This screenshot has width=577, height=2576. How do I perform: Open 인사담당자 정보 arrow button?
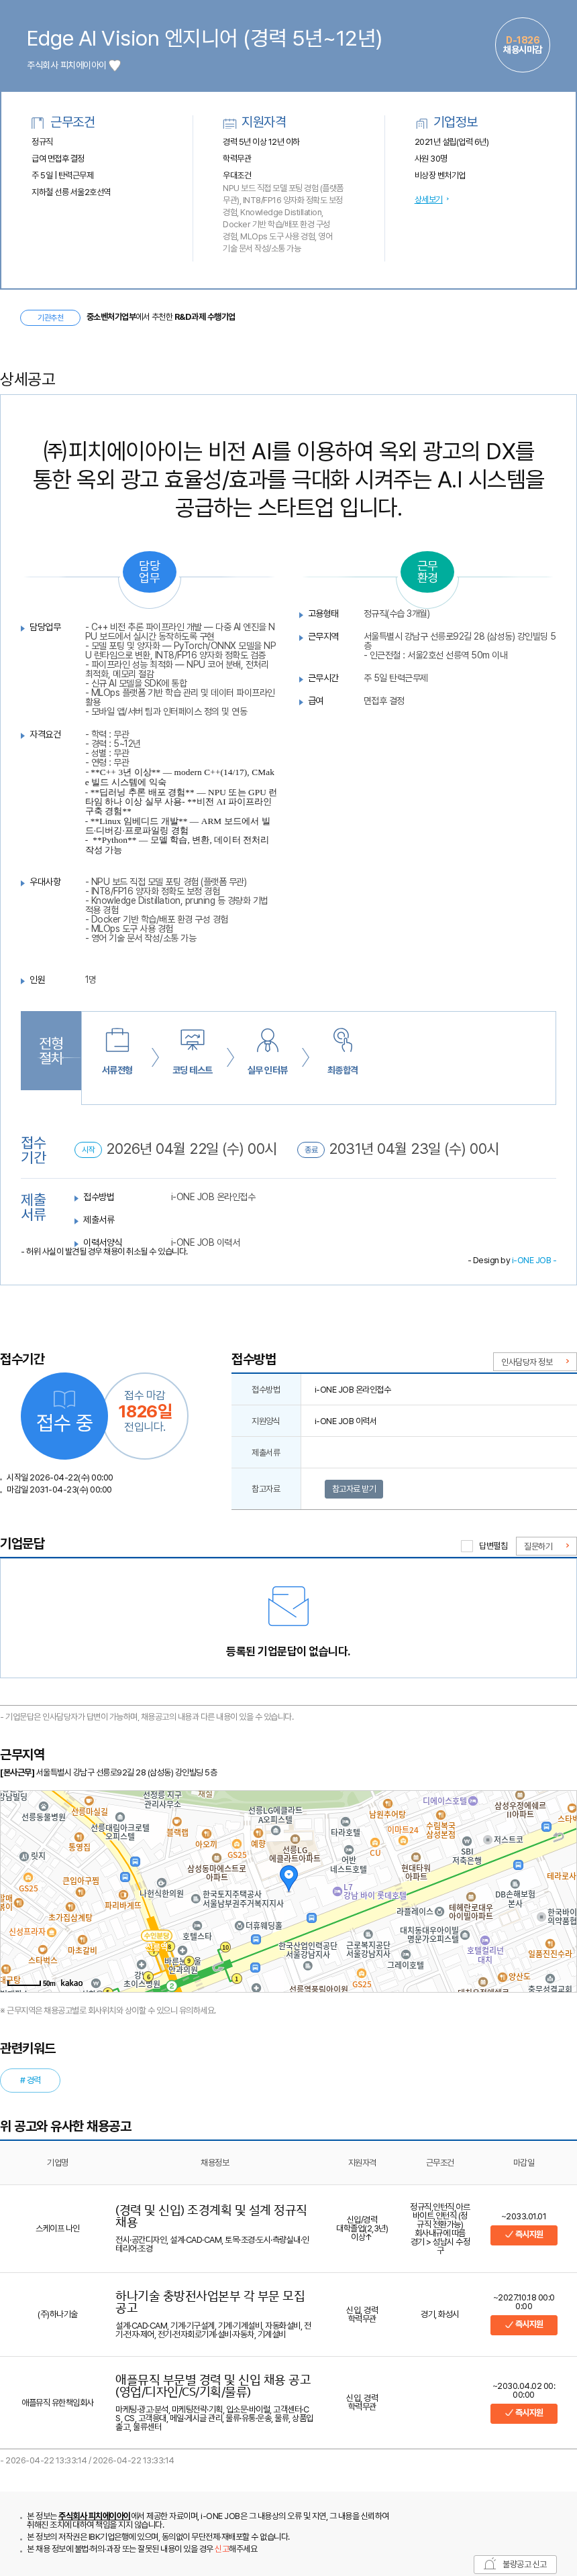(534, 1361)
